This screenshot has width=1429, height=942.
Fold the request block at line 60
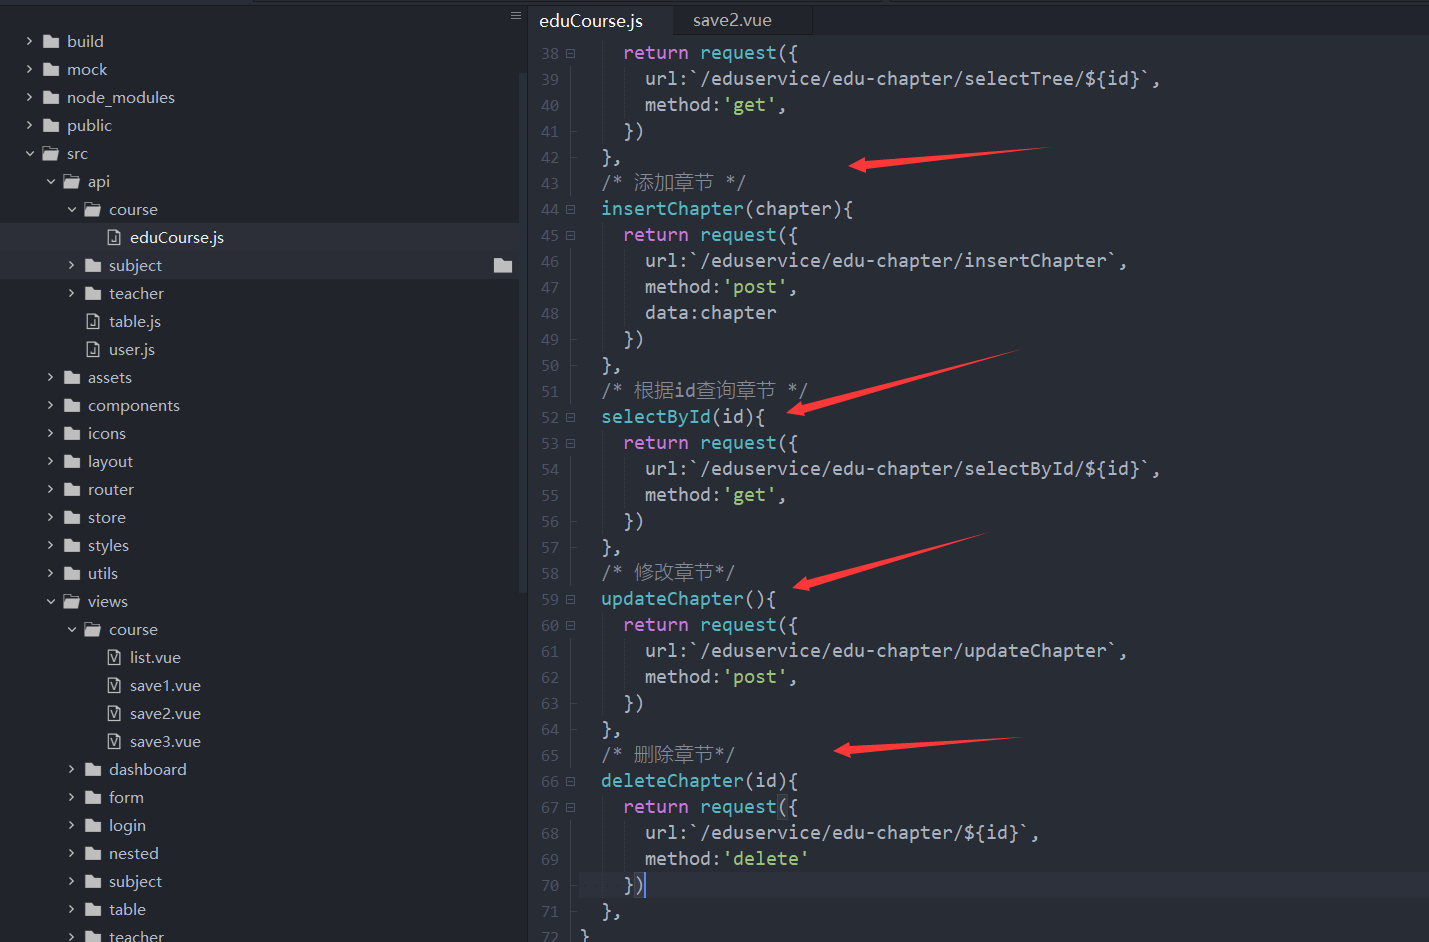tap(571, 625)
